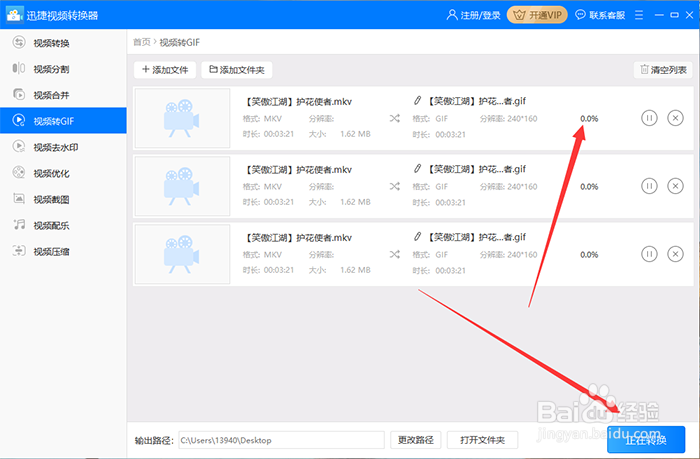Image resolution: width=700 pixels, height=459 pixels.
Task: Click the 视频转GIF play icon
Action: (19, 120)
